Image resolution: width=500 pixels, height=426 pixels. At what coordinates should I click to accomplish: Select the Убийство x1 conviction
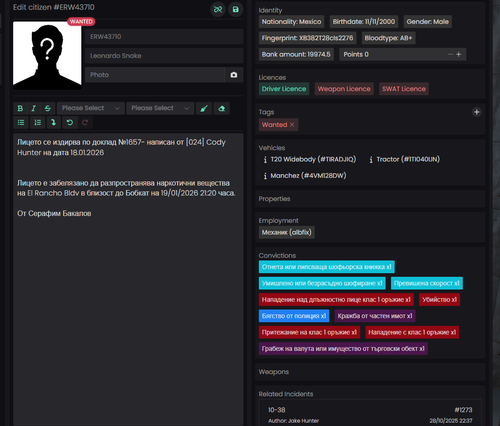[439, 300]
